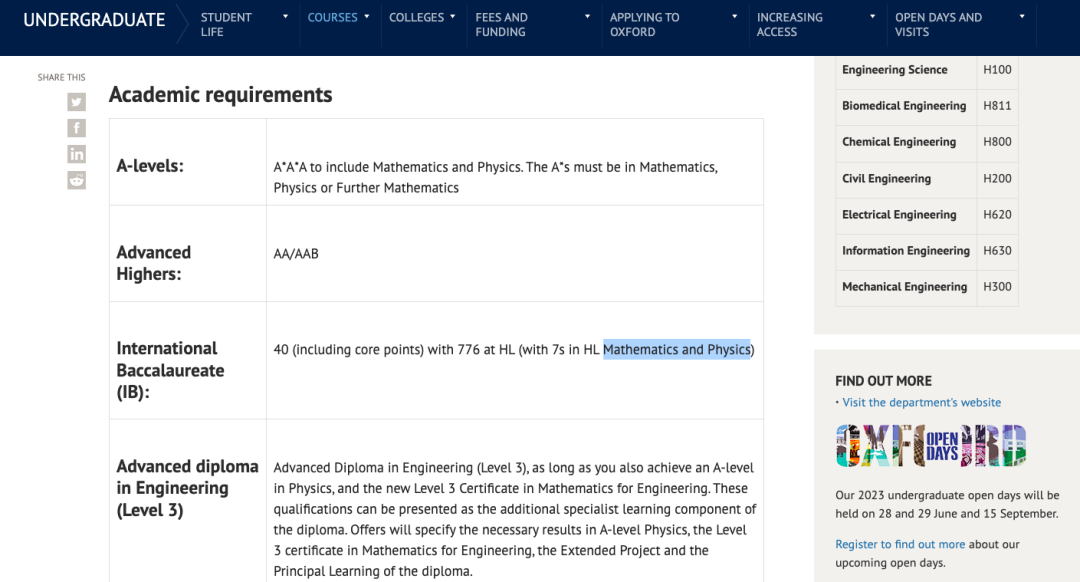Open the Colleges menu item

point(416,17)
